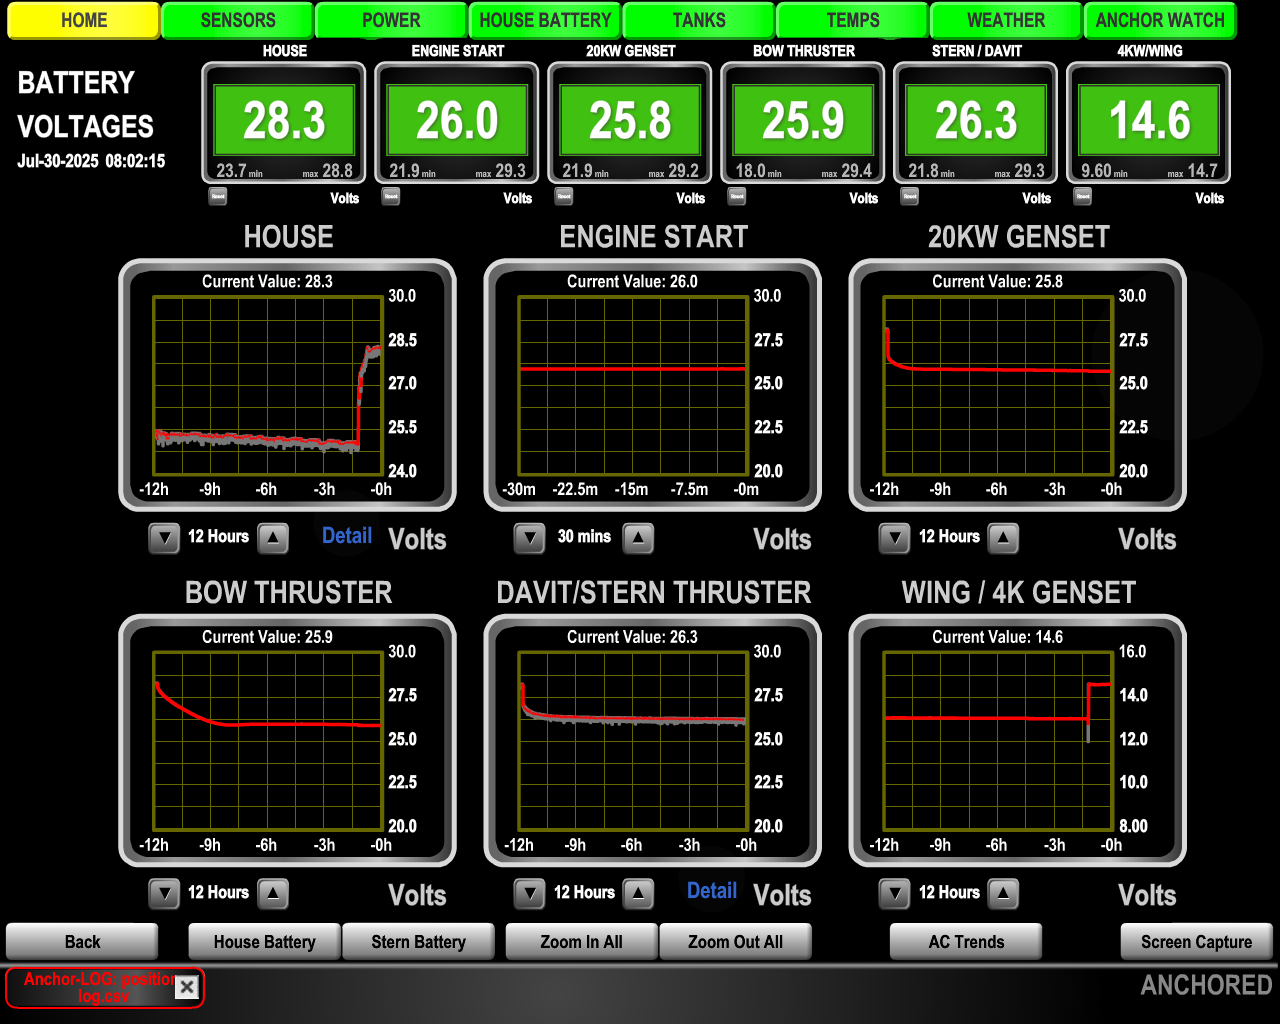Image resolution: width=1280 pixels, height=1024 pixels.
Task: Reset min/max for the STERN / DAVIT gauge
Action: 909,196
